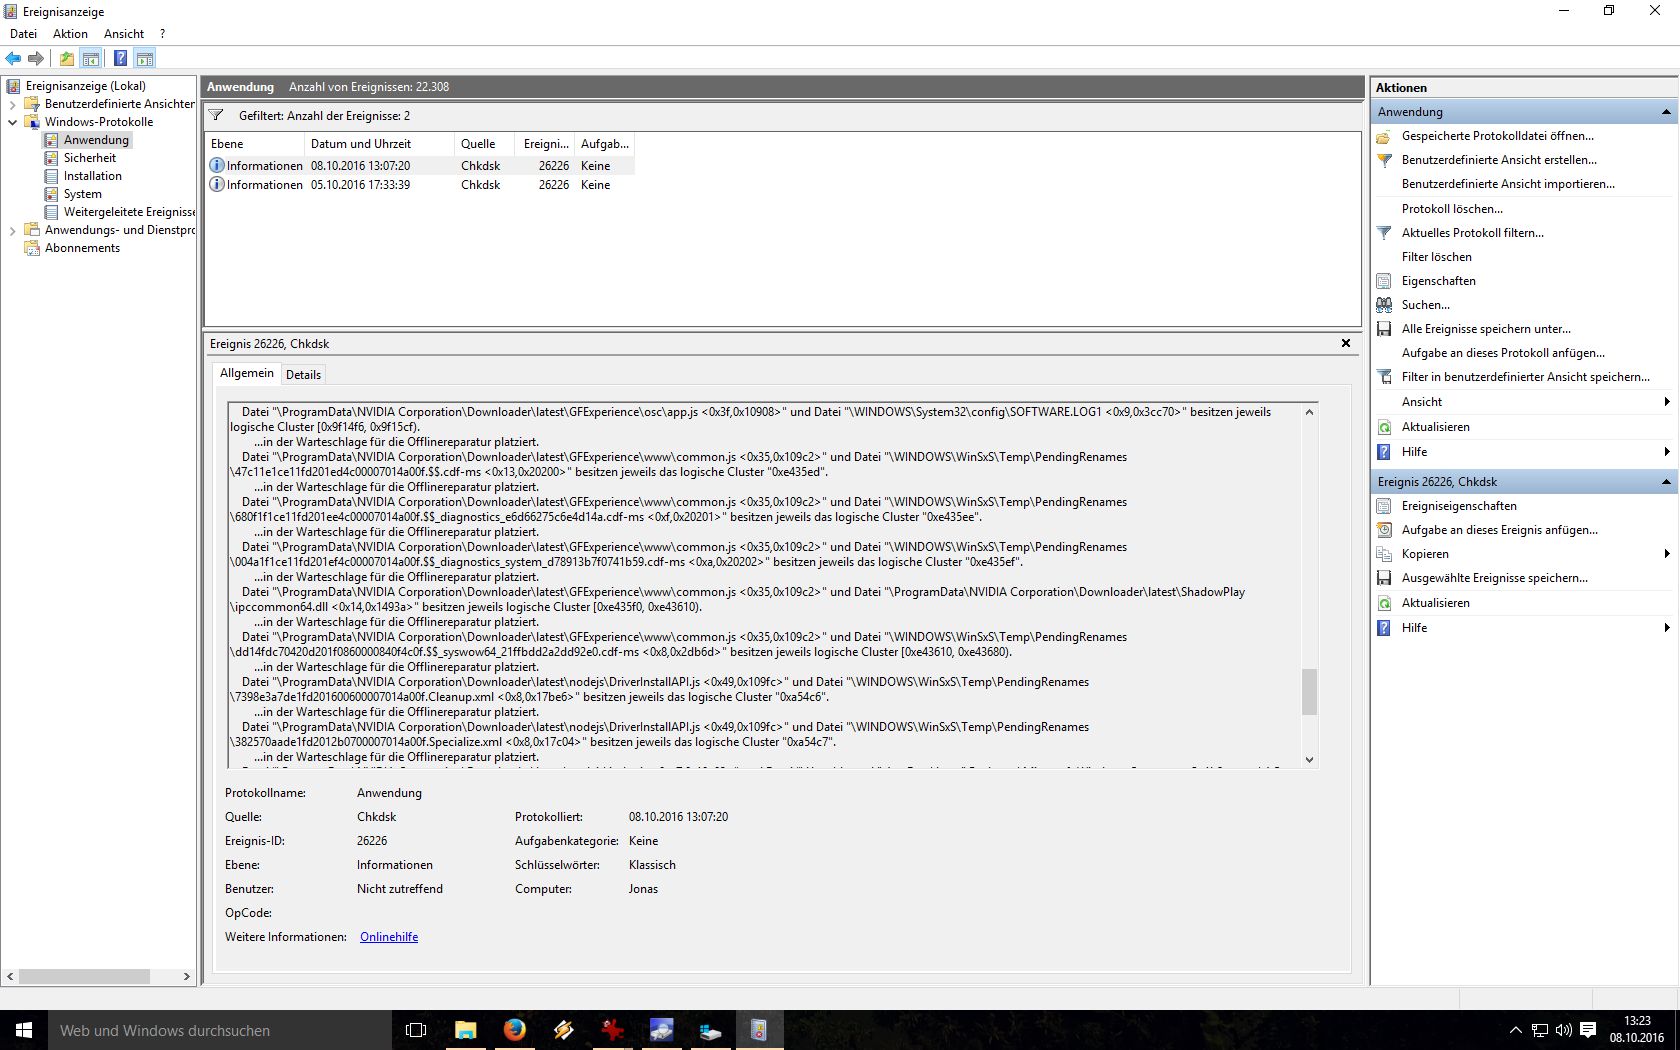The image size is (1680, 1050).
Task: Select Installation log in tree
Action: (x=93, y=176)
